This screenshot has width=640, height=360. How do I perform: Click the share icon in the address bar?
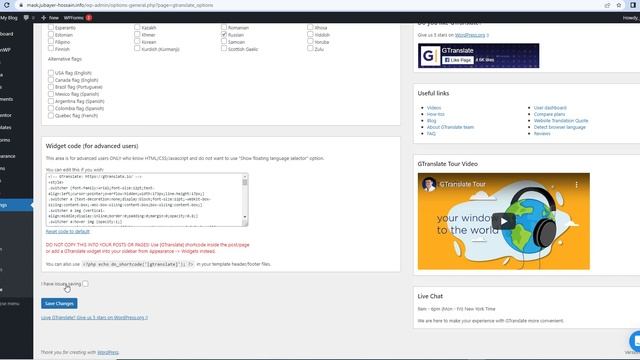(607, 5)
